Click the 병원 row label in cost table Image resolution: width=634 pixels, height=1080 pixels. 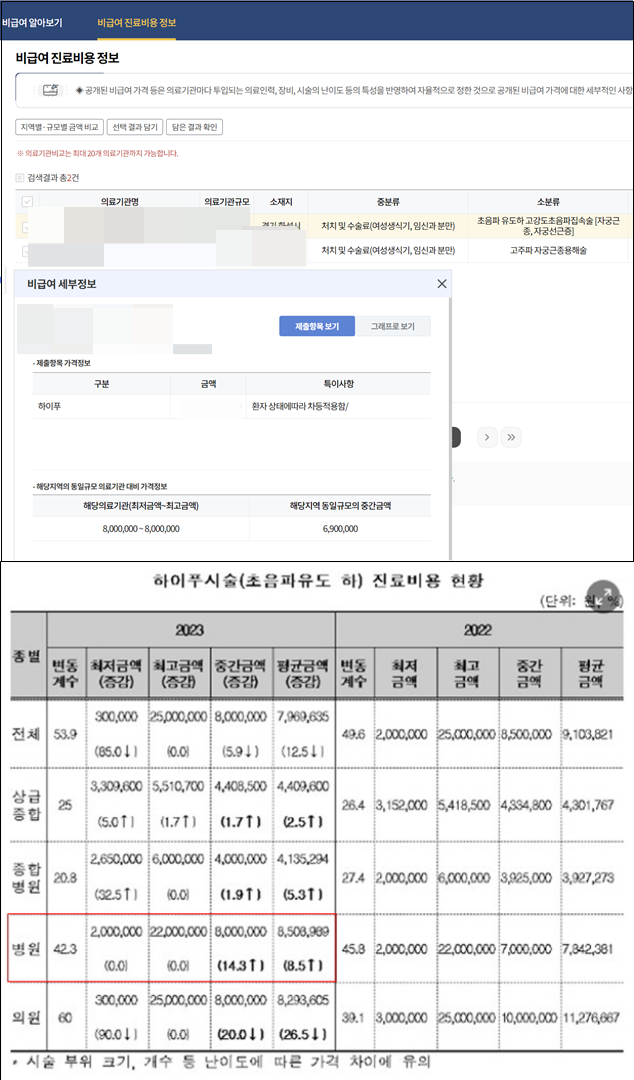click(x=26, y=949)
